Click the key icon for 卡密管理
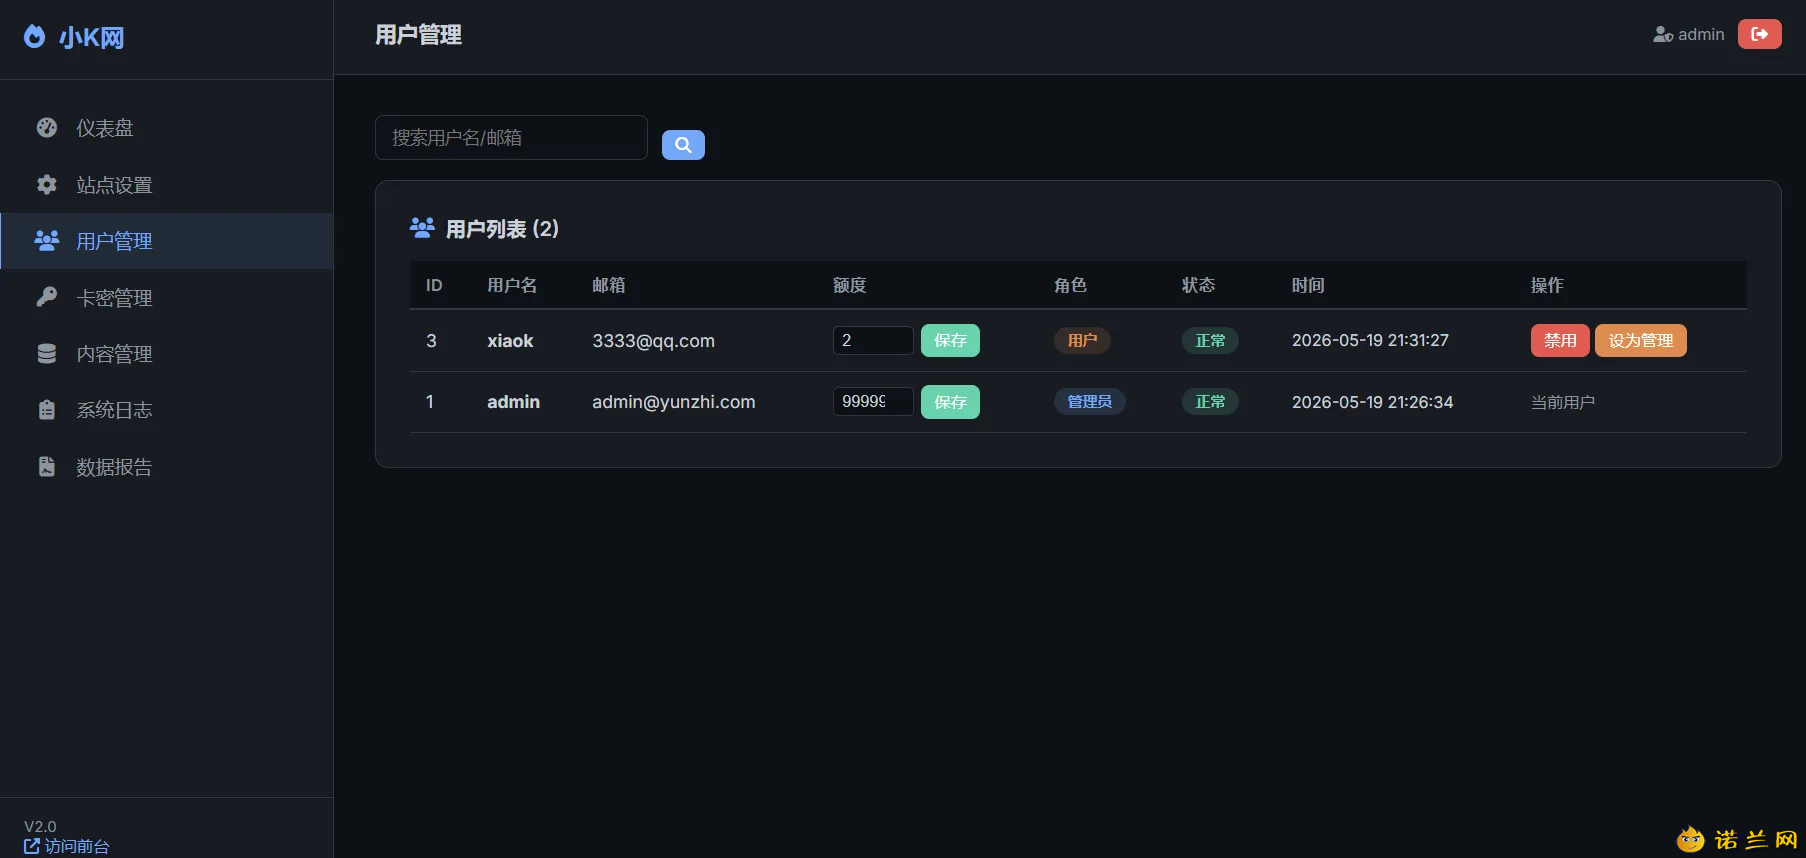 [x=47, y=297]
